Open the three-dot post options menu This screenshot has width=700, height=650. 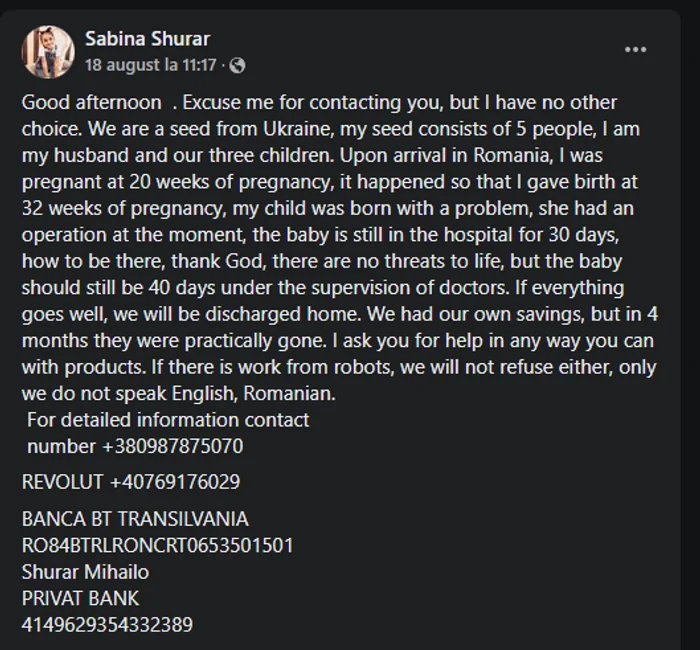pos(635,50)
